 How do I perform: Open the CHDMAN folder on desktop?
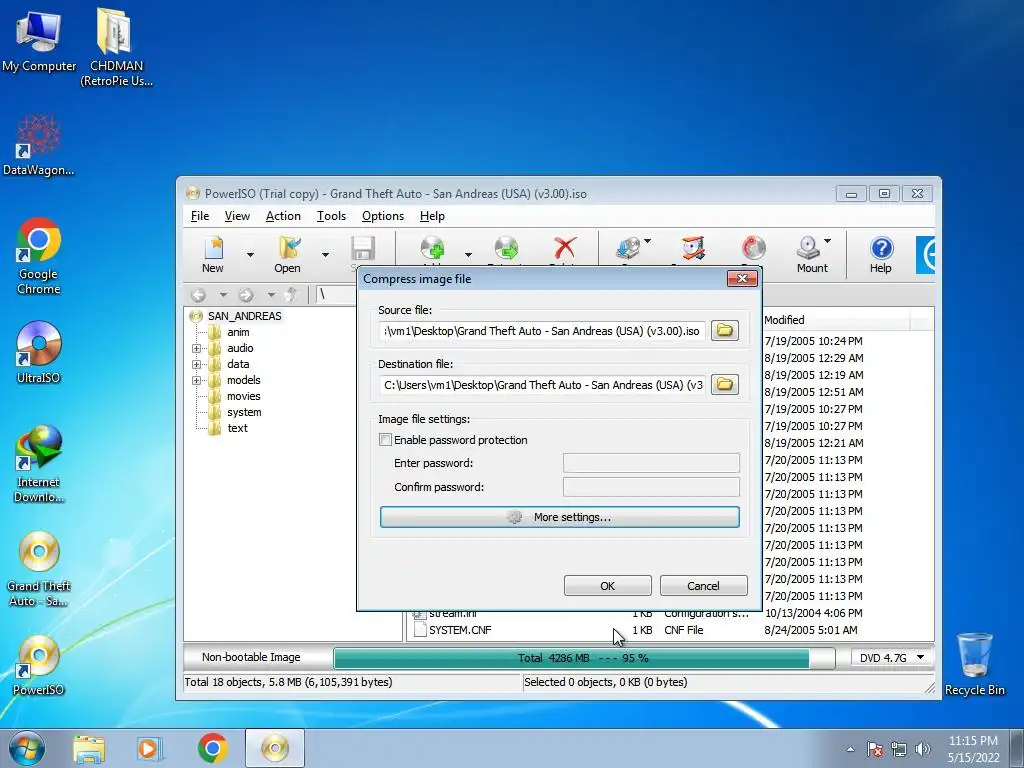(x=116, y=47)
